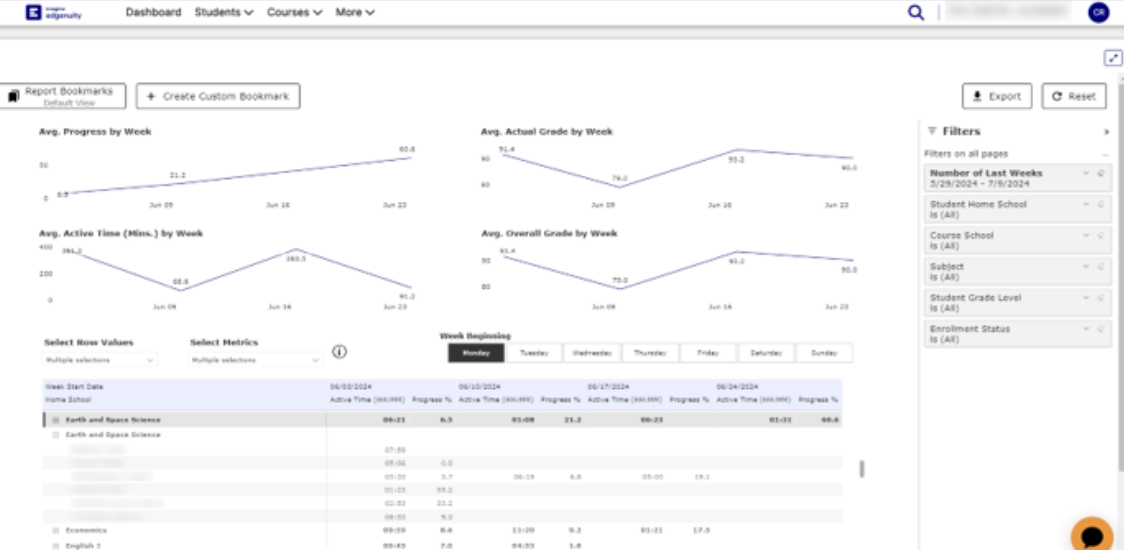Screen dimensions: 1124x550
Task: Click Create Custom Bookmark
Action: 218,96
